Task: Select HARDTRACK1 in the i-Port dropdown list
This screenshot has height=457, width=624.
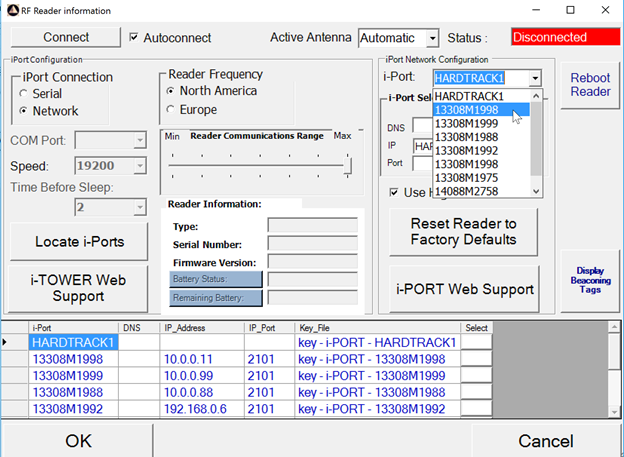Action: [x=482, y=96]
